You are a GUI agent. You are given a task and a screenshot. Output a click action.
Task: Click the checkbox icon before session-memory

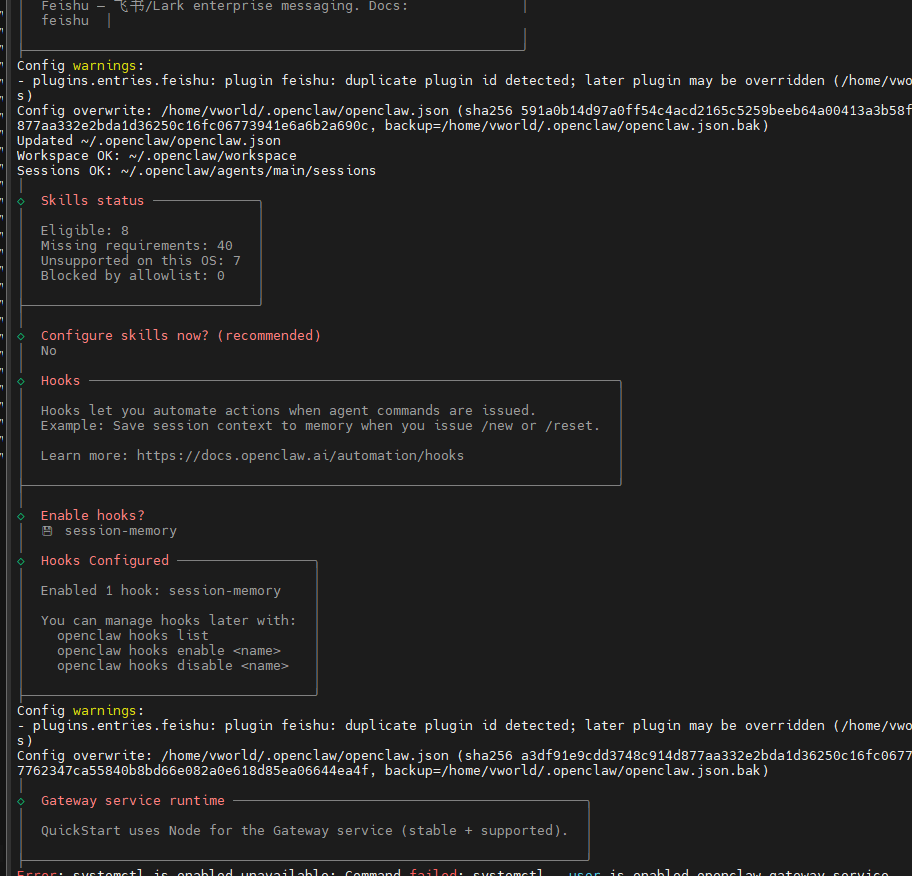tap(47, 531)
